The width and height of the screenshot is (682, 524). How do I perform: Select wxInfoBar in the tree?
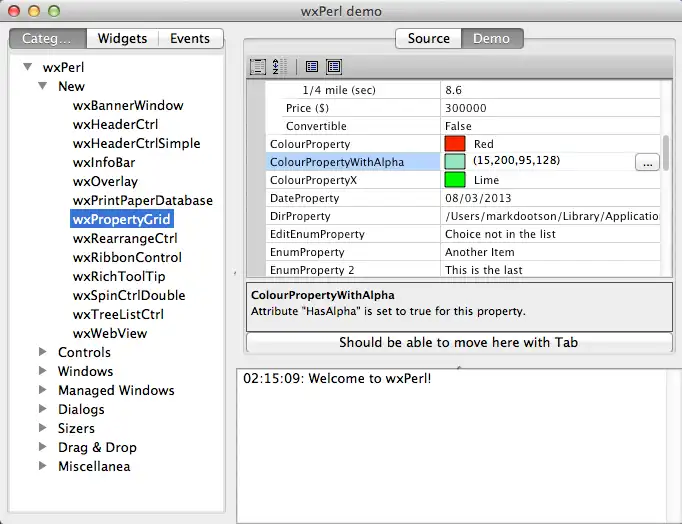(104, 162)
